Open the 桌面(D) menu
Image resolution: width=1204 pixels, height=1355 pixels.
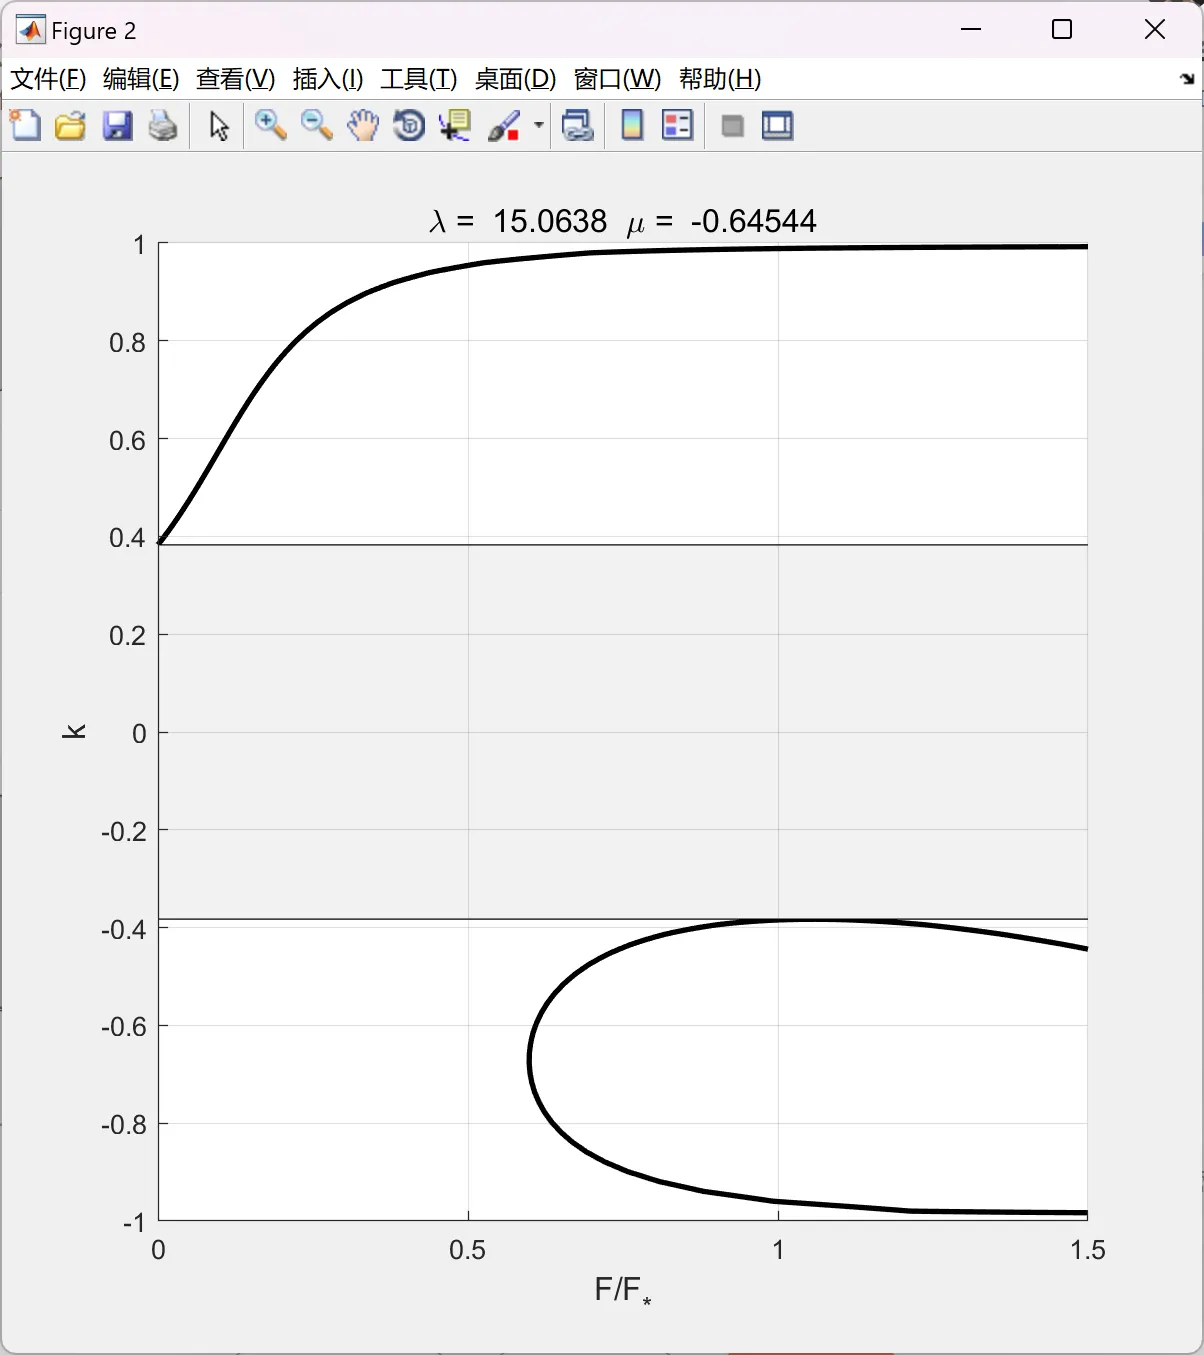click(x=515, y=79)
